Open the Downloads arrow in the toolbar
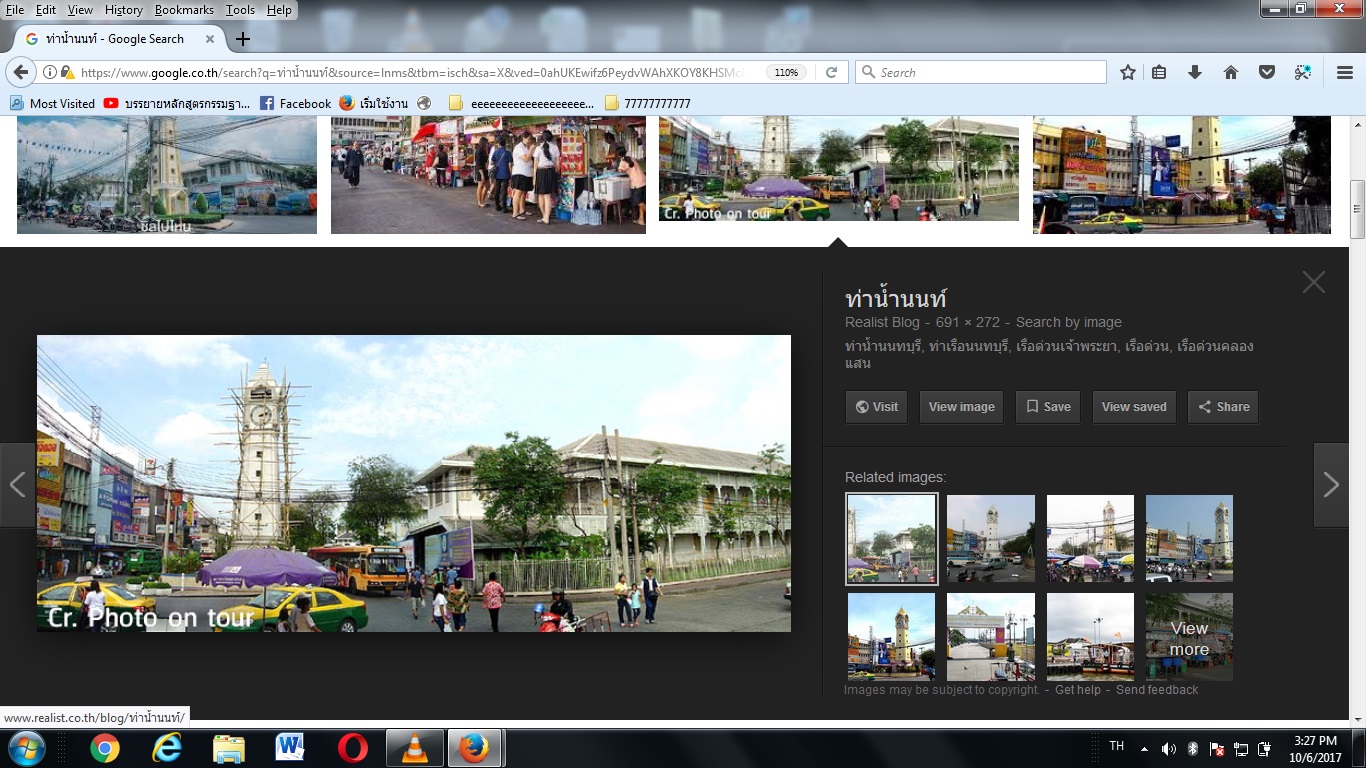Image resolution: width=1366 pixels, height=768 pixels. (x=1195, y=72)
